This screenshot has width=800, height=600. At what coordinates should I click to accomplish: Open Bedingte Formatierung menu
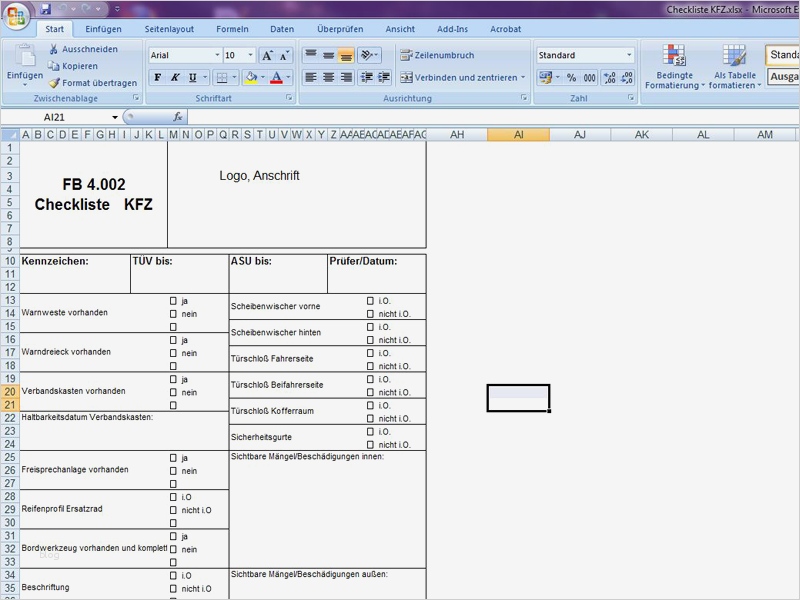[x=674, y=67]
